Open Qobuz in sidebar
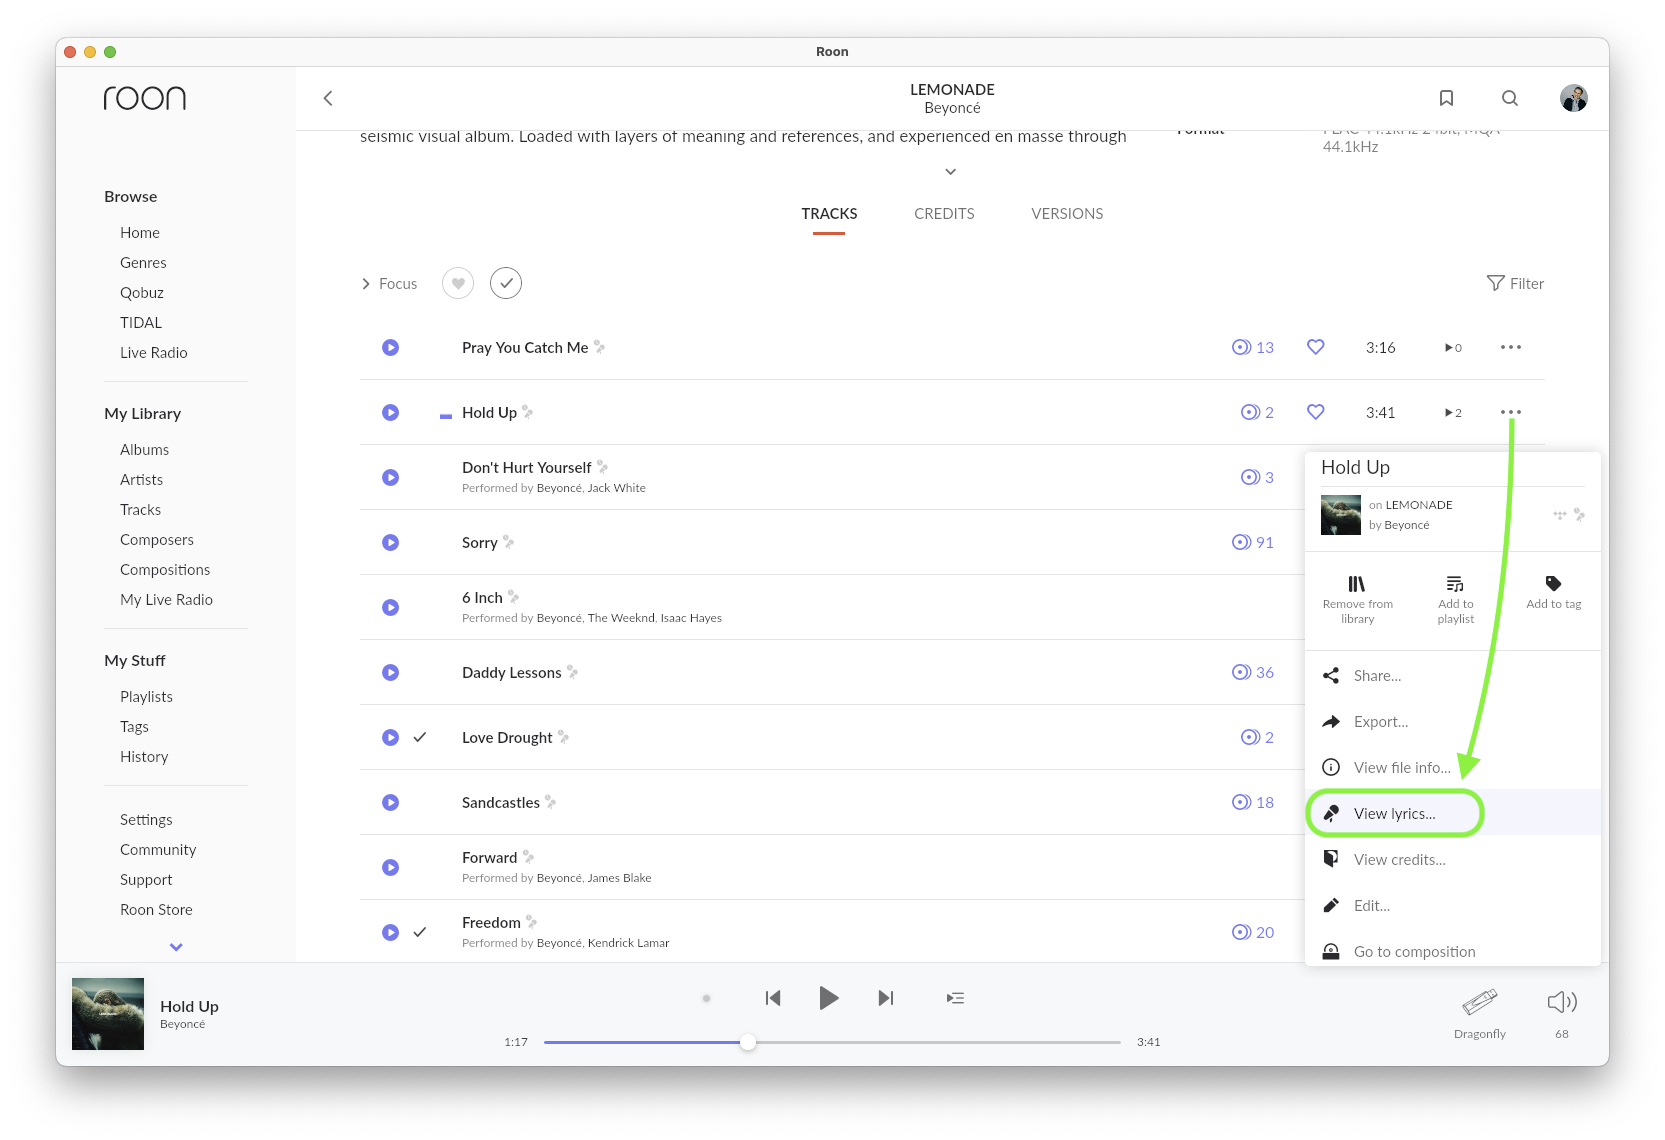Image resolution: width=1665 pixels, height=1140 pixels. 142,293
